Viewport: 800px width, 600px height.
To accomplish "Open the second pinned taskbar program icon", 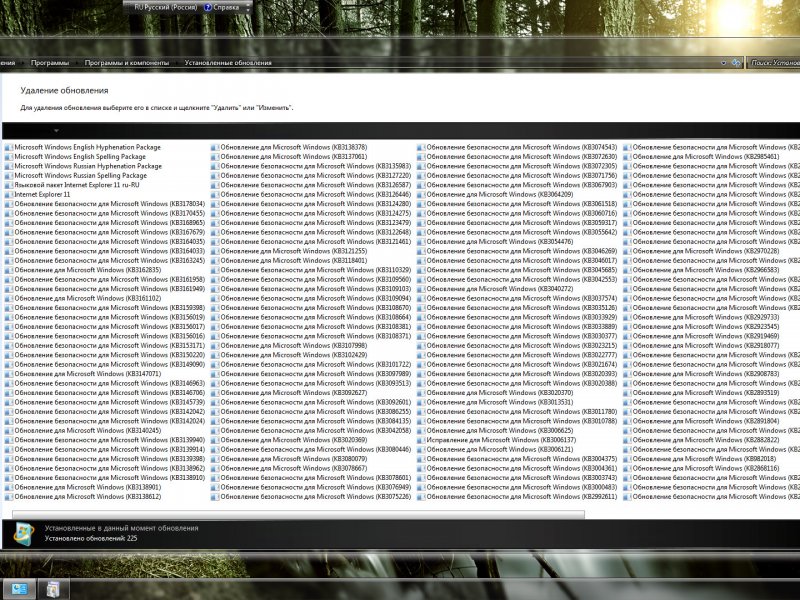I will [x=53, y=589].
